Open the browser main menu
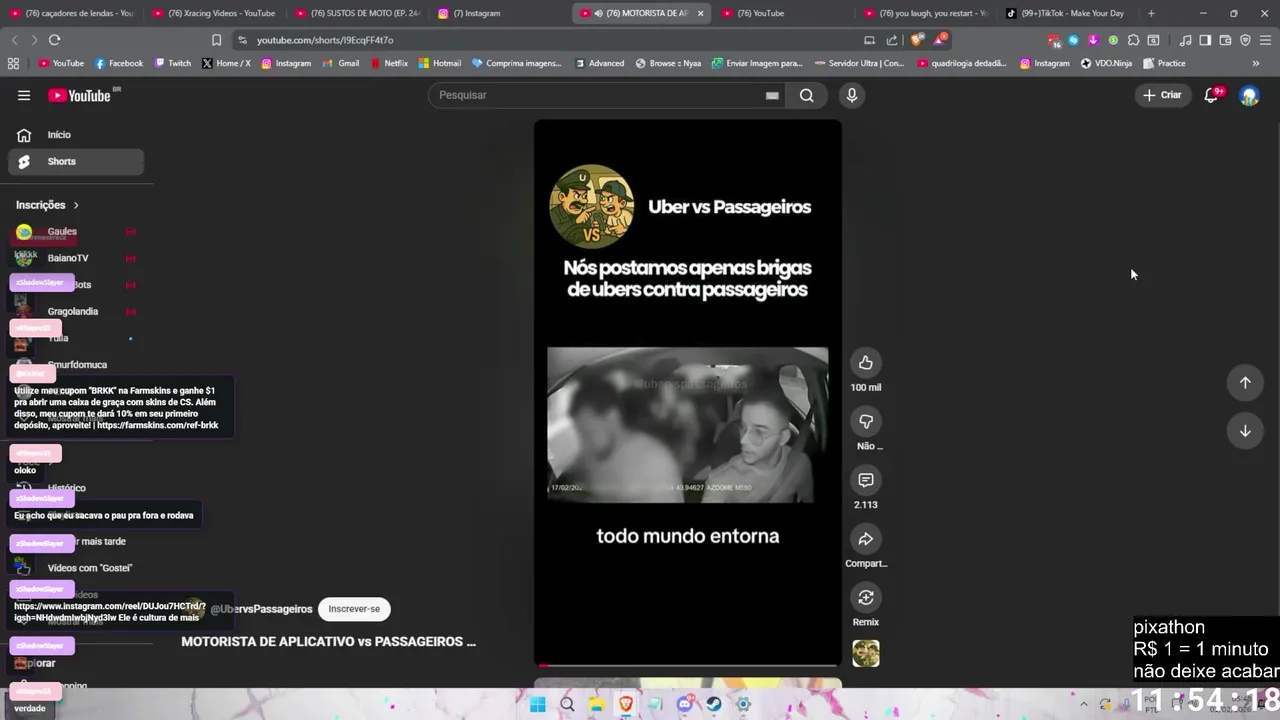The width and height of the screenshot is (1280, 720). pos(1265,40)
